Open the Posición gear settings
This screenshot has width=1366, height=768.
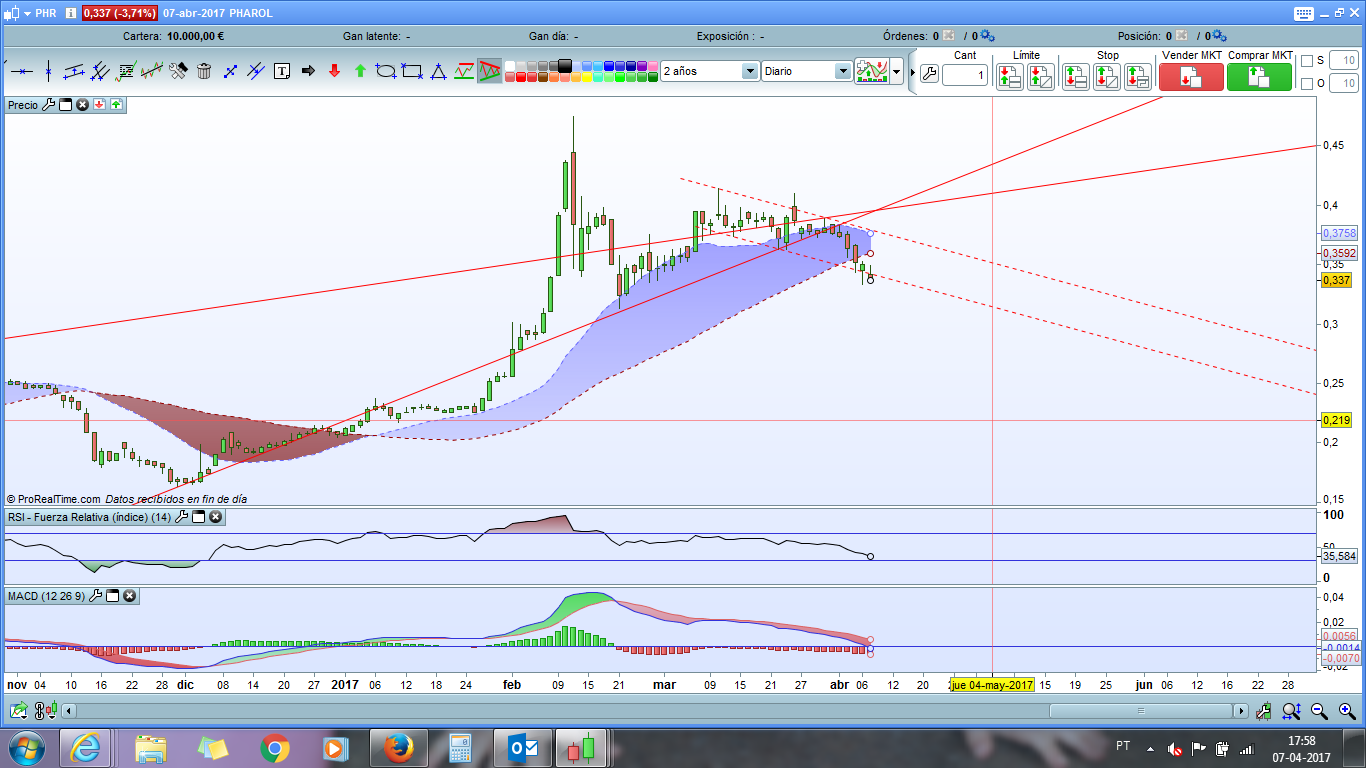click(1219, 36)
